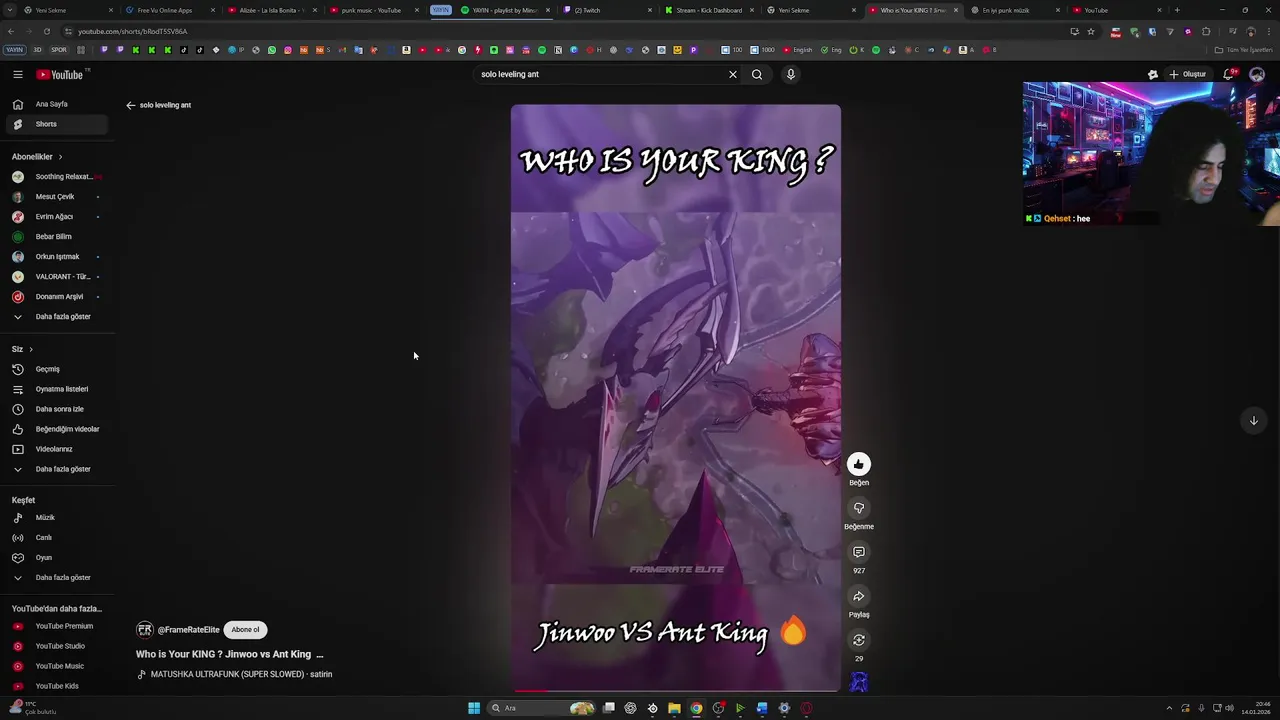Open MATUSHKA ULTRAFUNK sound link
Image resolution: width=1280 pixels, height=720 pixels.
click(x=241, y=675)
